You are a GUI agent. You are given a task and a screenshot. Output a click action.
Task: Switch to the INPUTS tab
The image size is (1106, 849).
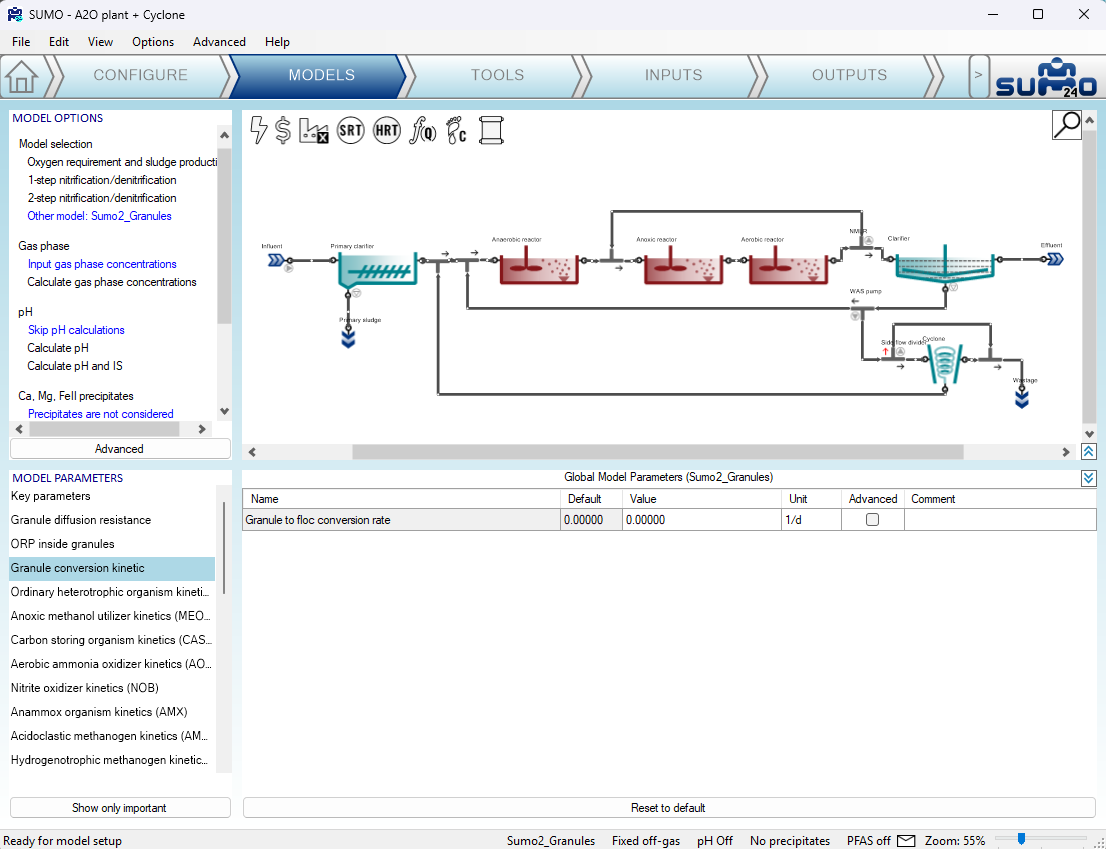pyautogui.click(x=673, y=75)
